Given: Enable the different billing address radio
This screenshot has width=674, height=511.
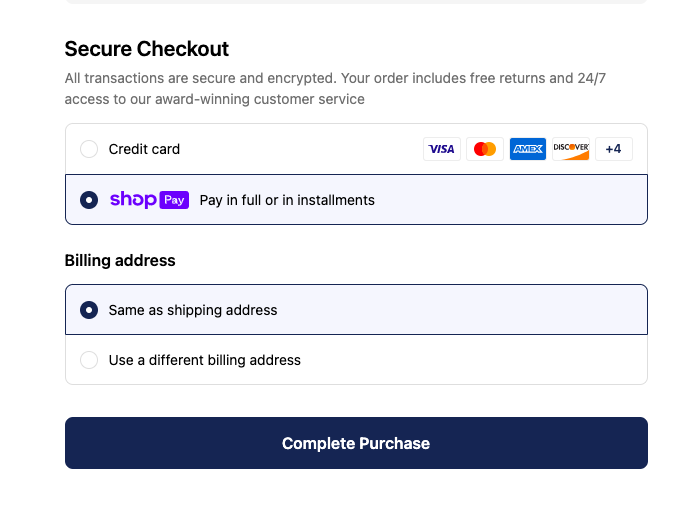Looking at the screenshot, I should tap(89, 360).
